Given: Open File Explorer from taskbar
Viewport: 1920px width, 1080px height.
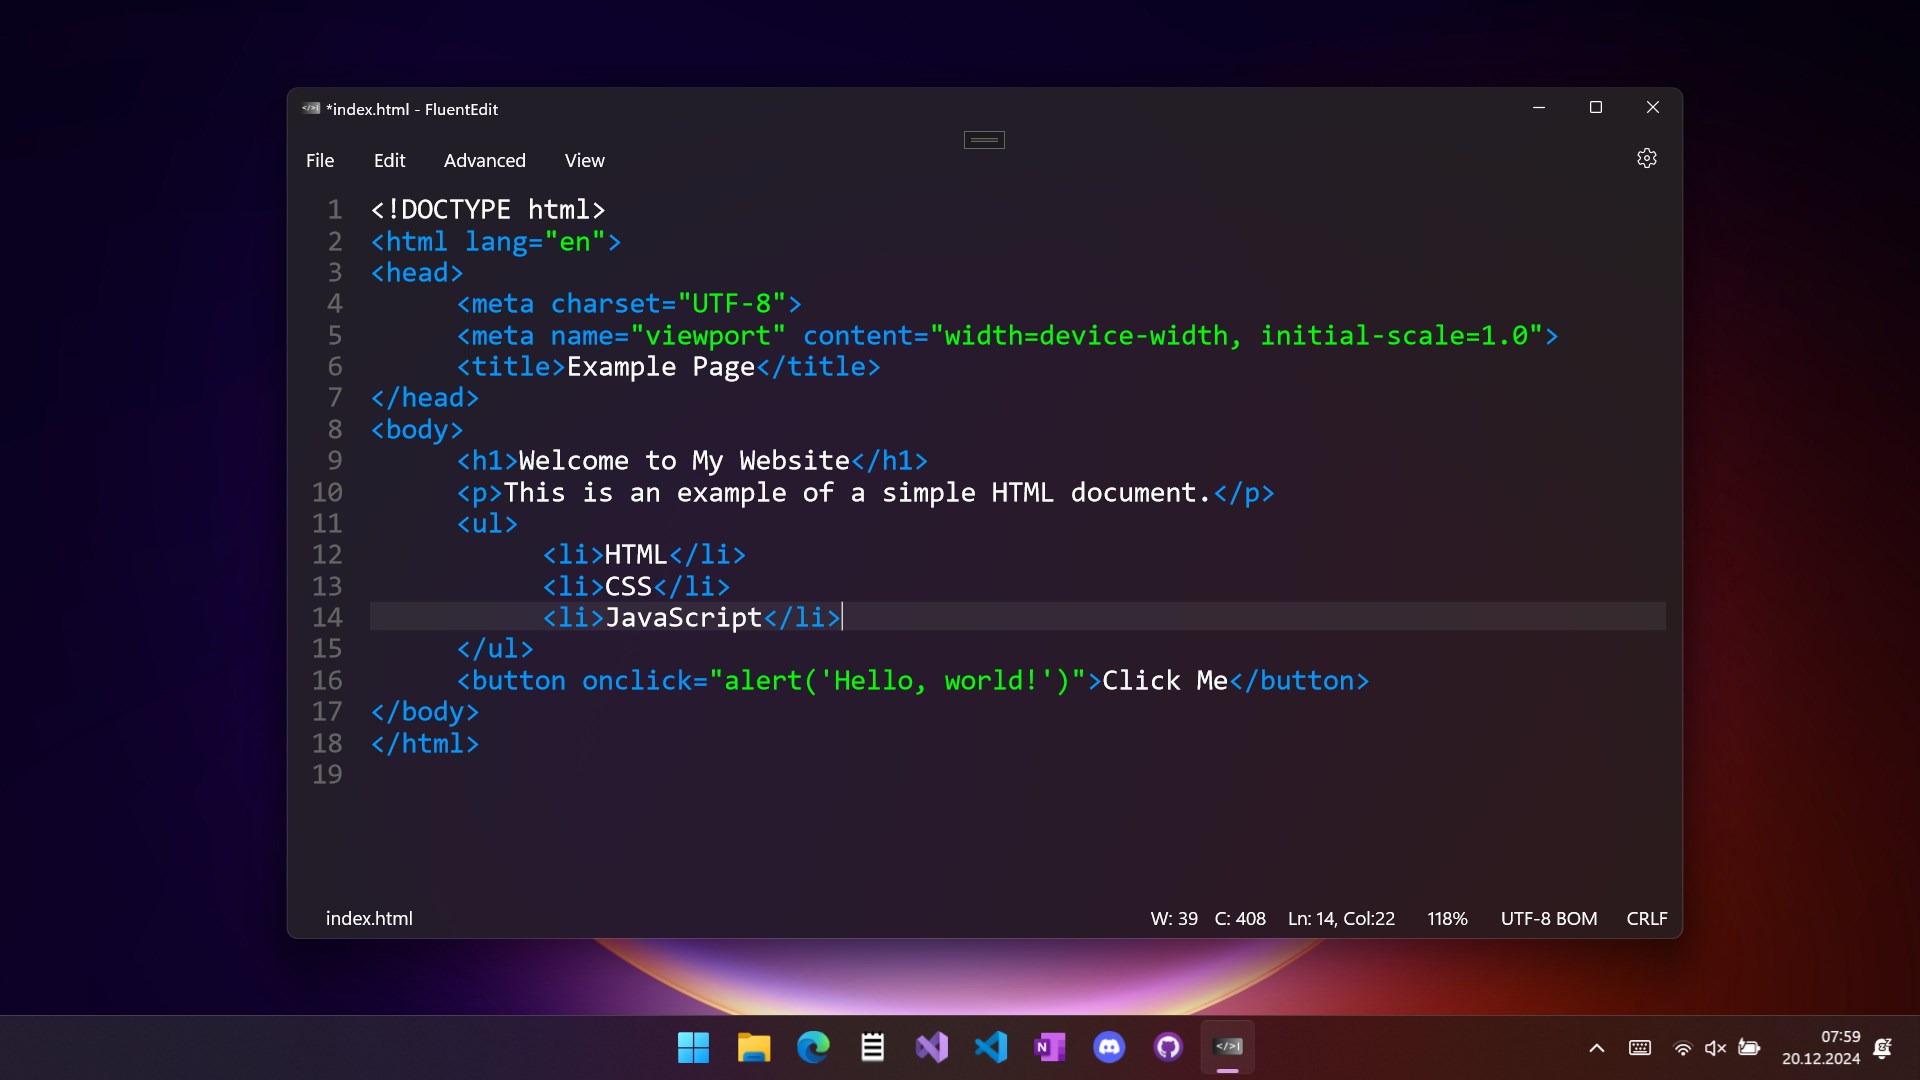Looking at the screenshot, I should click(753, 1047).
